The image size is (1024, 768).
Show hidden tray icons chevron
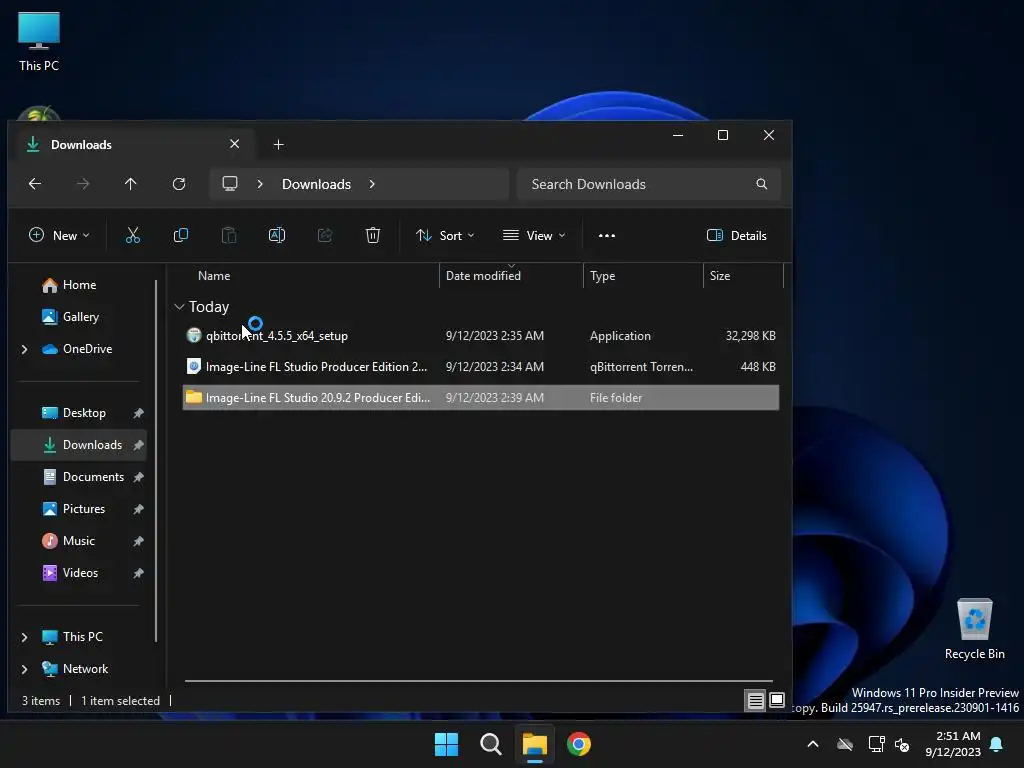tap(813, 744)
